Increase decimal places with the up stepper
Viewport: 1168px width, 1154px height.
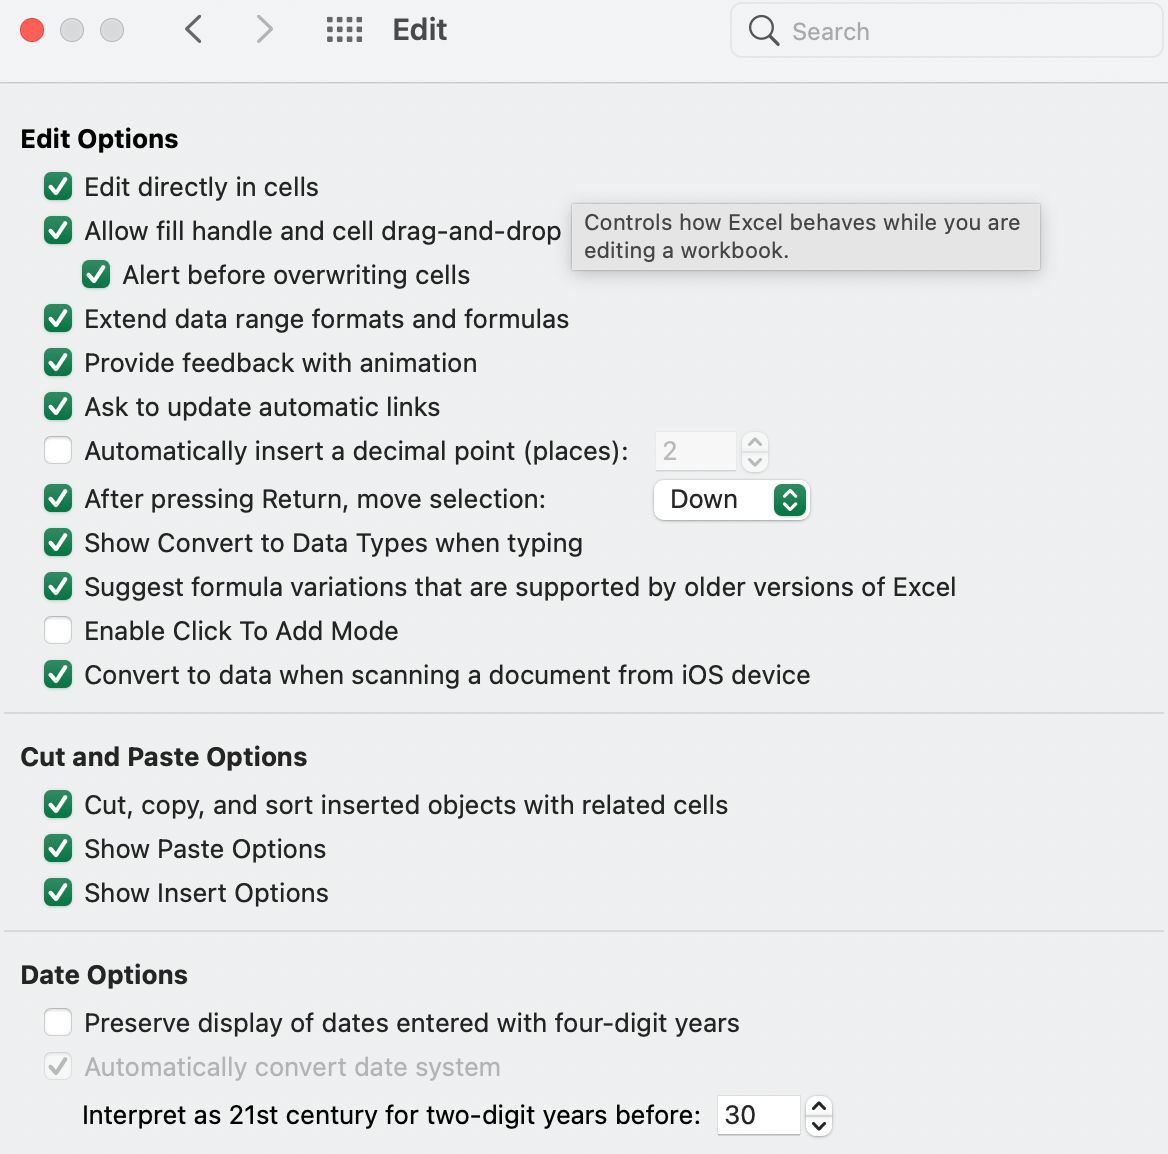tap(755, 442)
